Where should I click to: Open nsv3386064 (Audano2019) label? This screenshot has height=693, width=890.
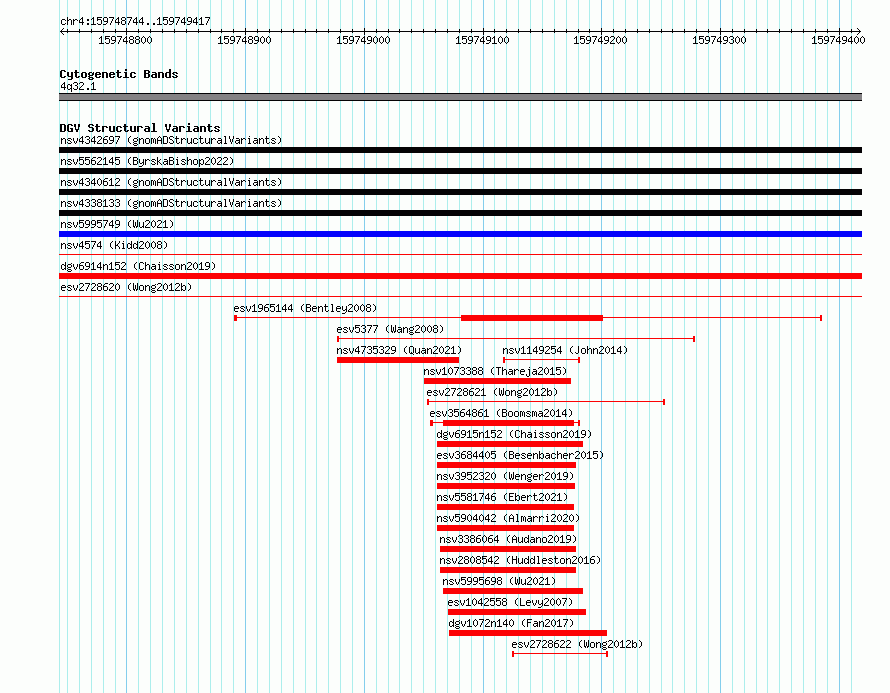[508, 539]
